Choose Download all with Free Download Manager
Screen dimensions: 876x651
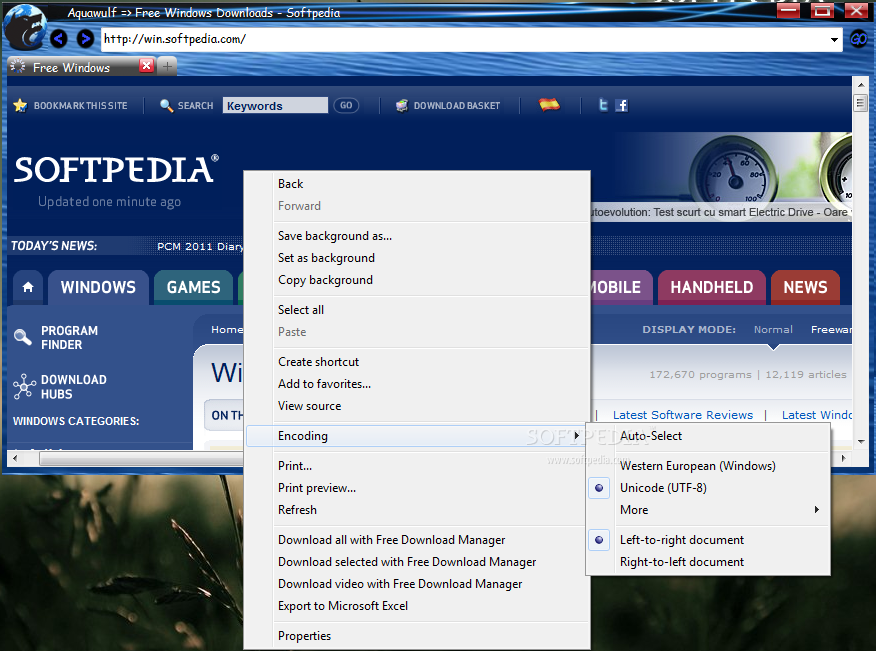tap(417, 540)
